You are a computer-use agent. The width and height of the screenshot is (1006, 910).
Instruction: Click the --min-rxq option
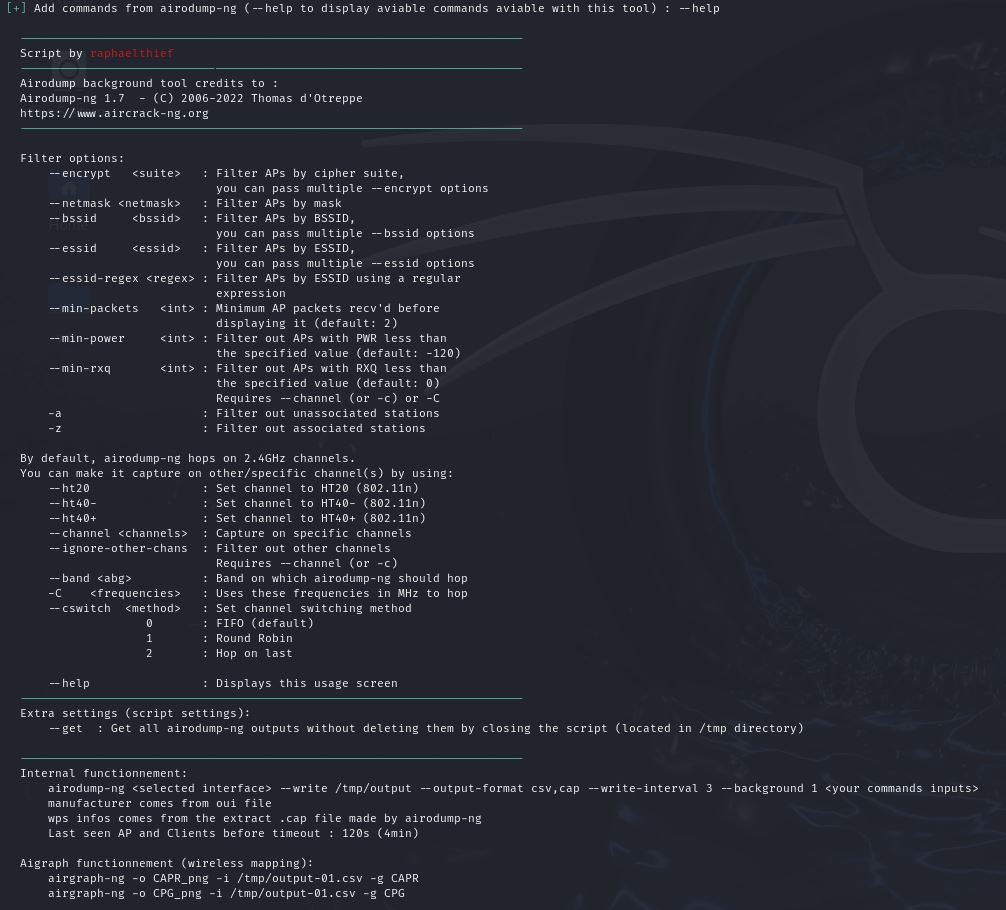click(x=79, y=368)
